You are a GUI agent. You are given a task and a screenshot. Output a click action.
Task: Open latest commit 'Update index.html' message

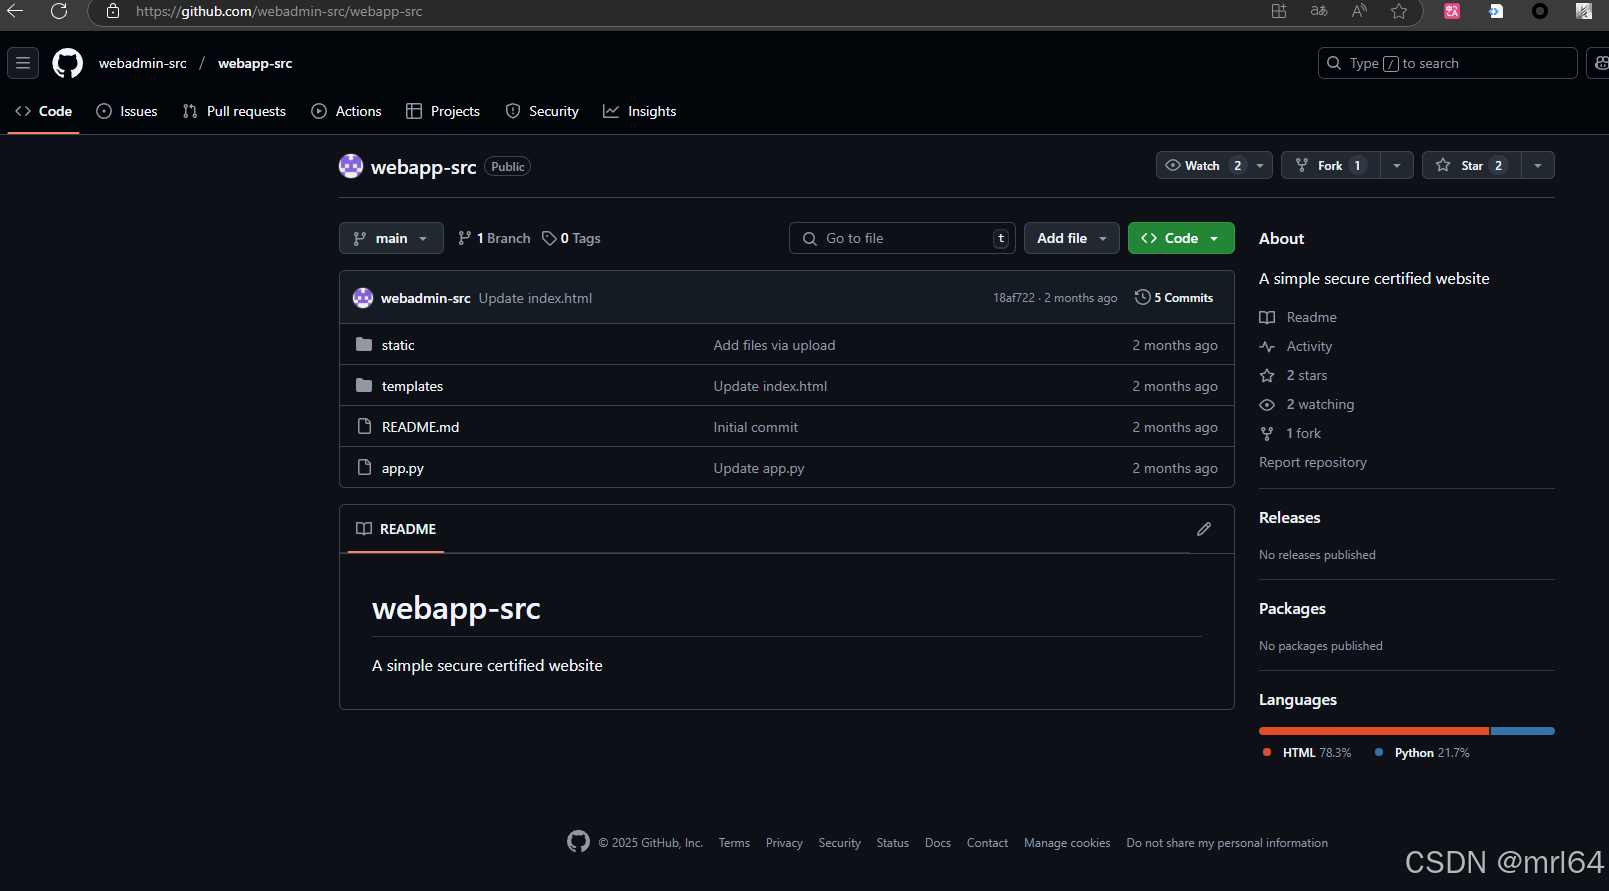535,298
